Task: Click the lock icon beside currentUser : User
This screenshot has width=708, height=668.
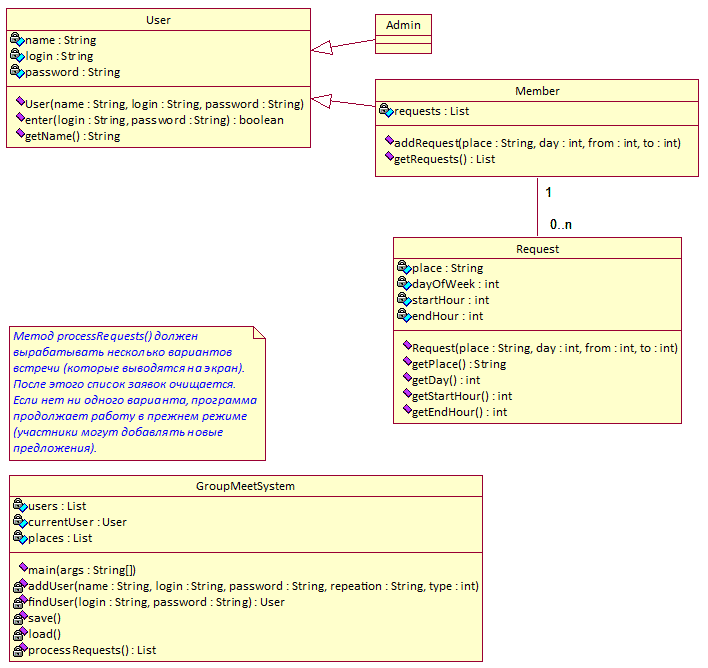Action: [20, 521]
